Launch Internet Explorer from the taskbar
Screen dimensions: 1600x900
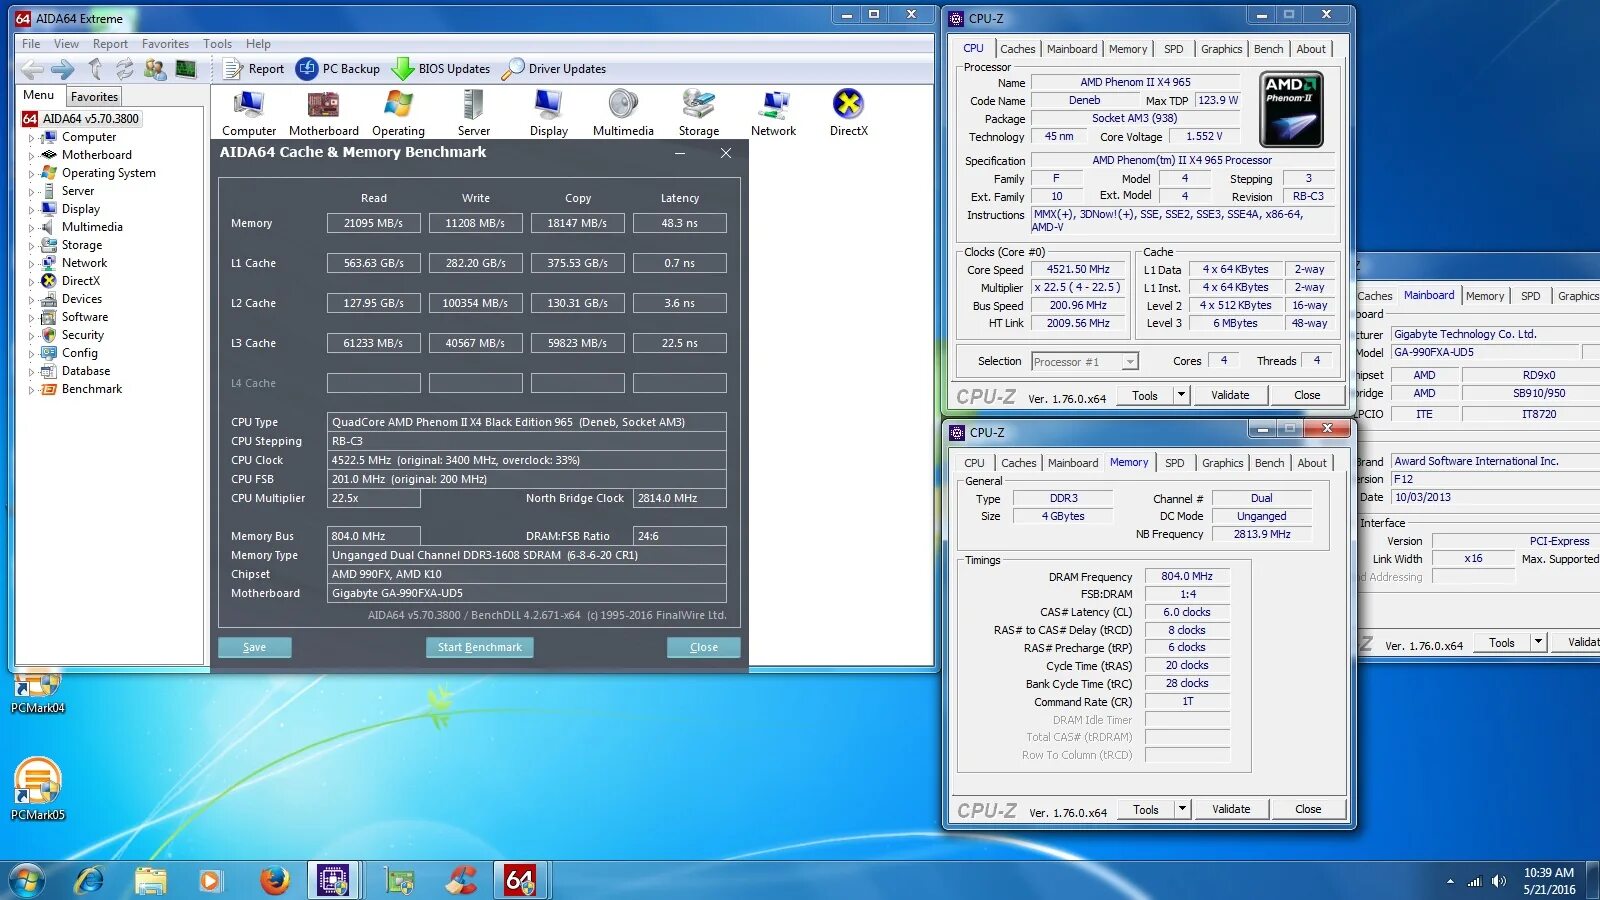click(90, 880)
